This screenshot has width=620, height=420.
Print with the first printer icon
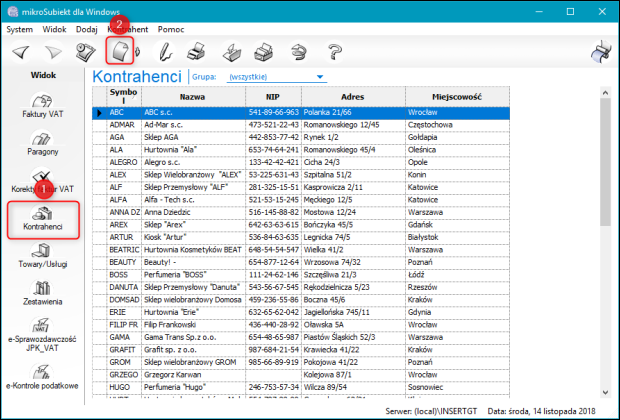point(196,52)
